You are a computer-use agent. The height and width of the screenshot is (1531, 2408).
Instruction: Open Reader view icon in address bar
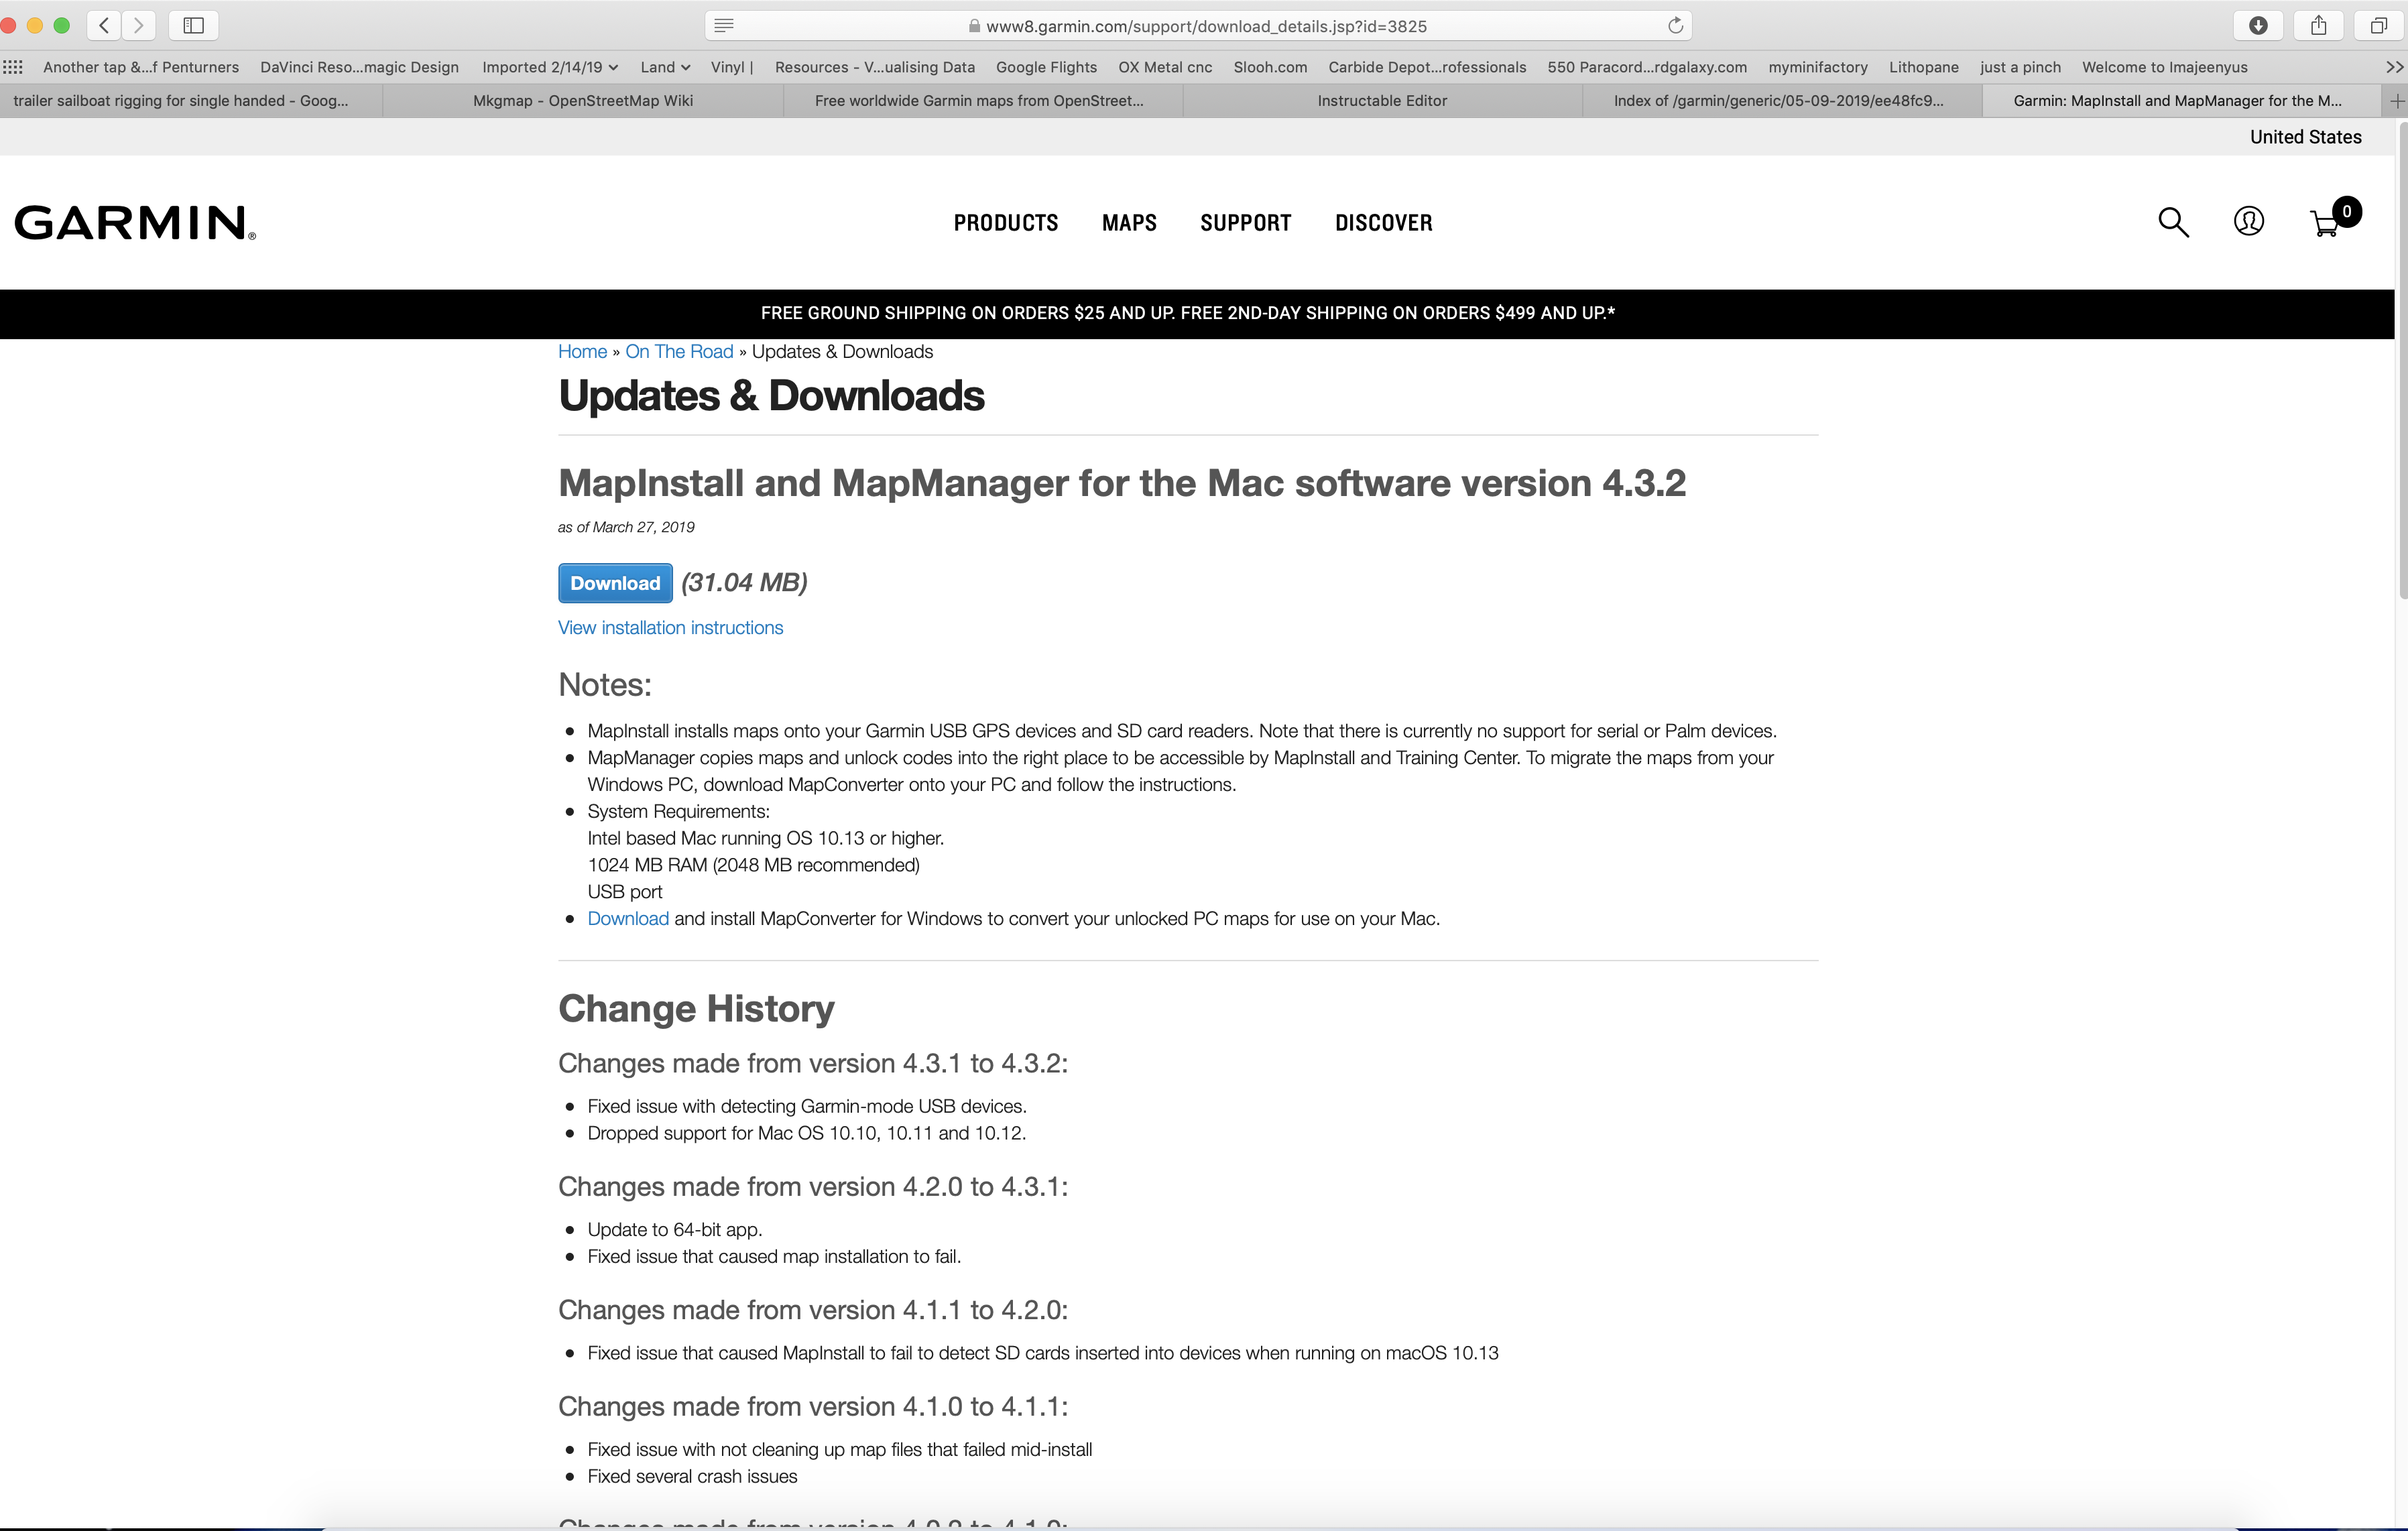(x=725, y=25)
